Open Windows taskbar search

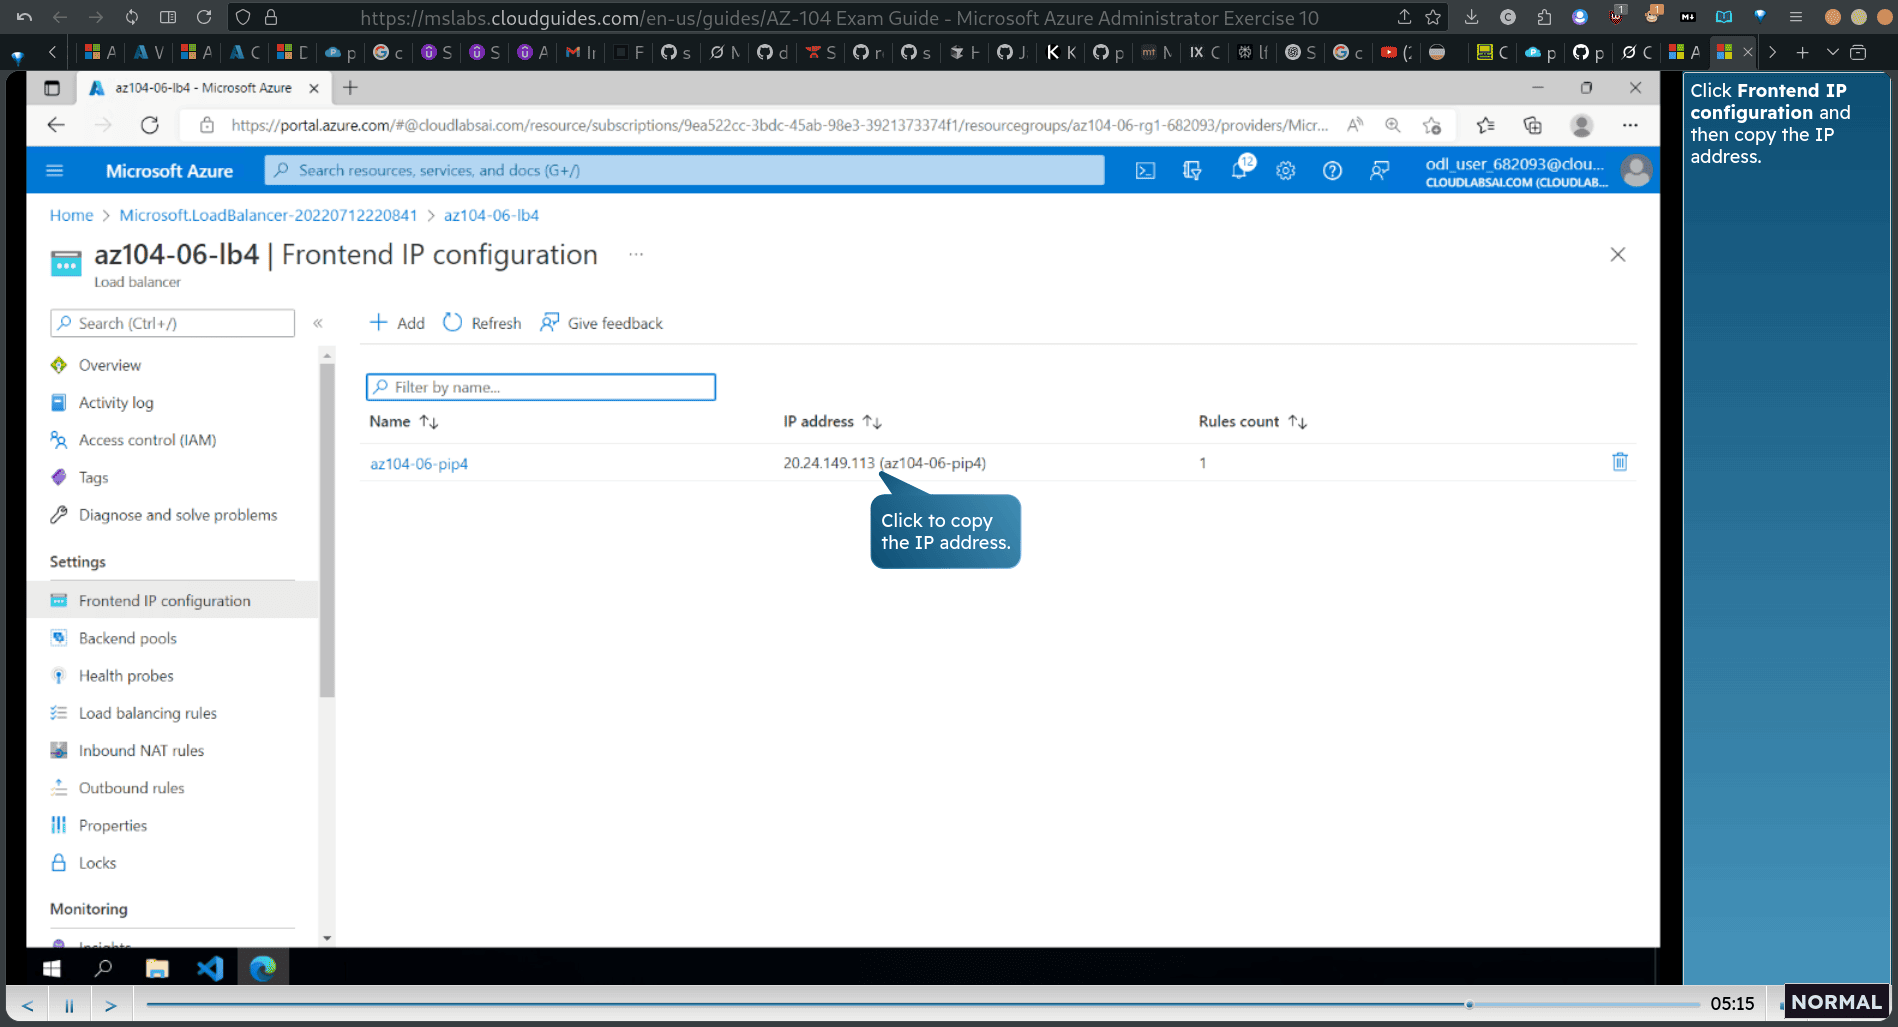pos(103,968)
